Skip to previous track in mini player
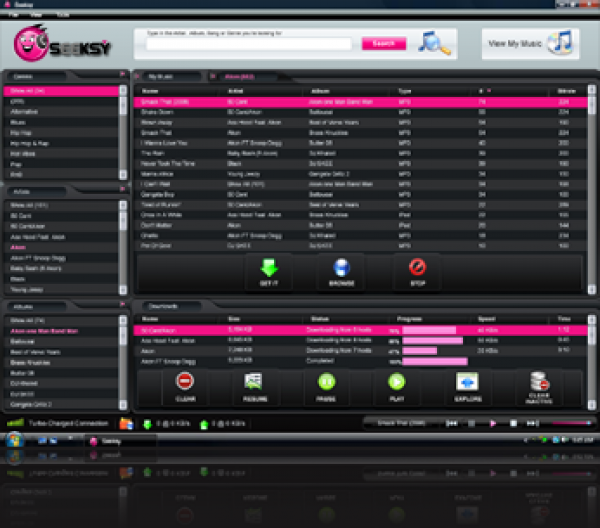 point(452,423)
